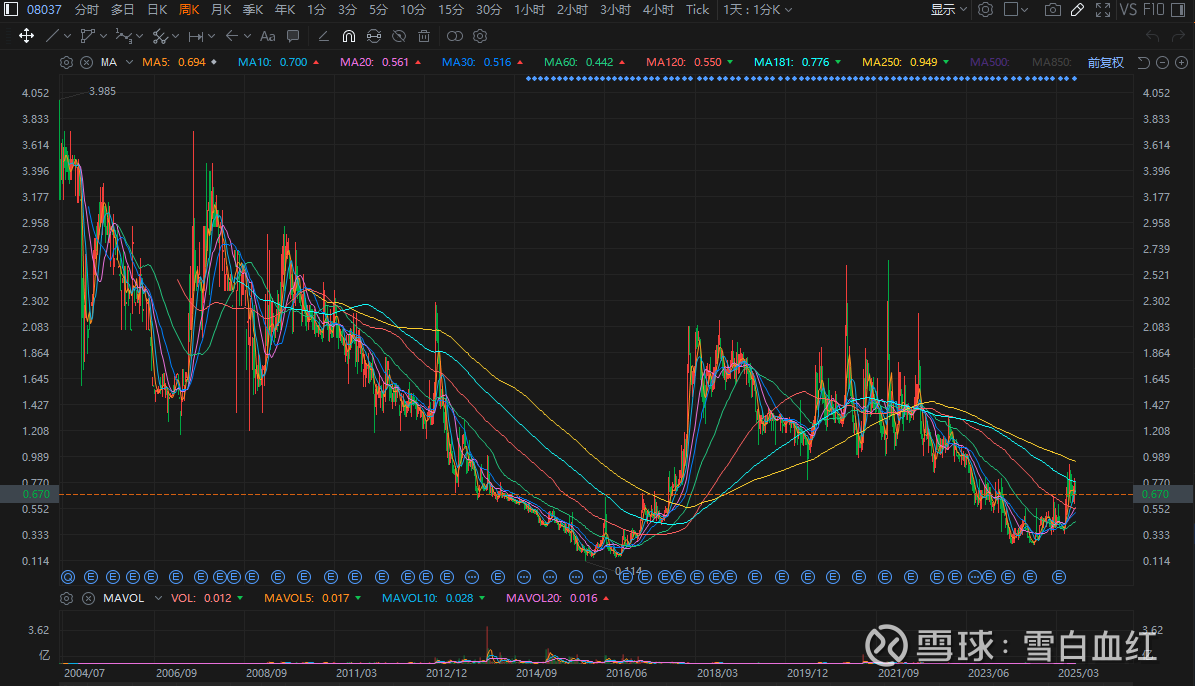The image size is (1195, 686).
Task: Undo the last drawing action
Action: [1152, 36]
